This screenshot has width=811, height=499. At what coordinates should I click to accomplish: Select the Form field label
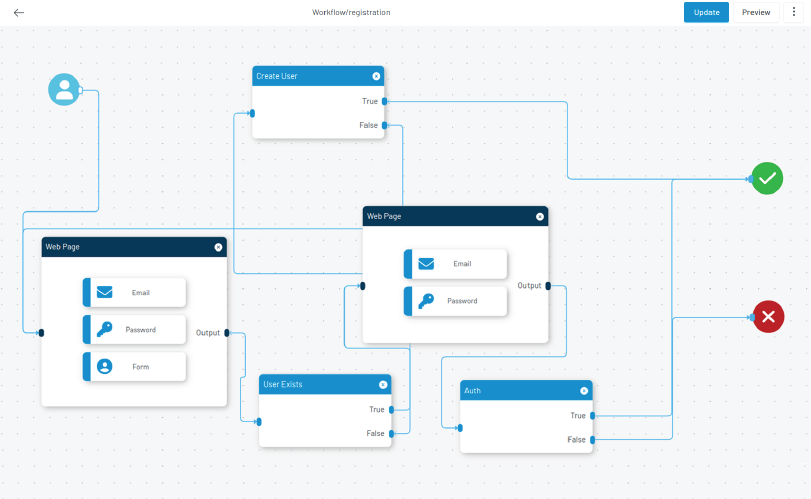click(x=141, y=367)
